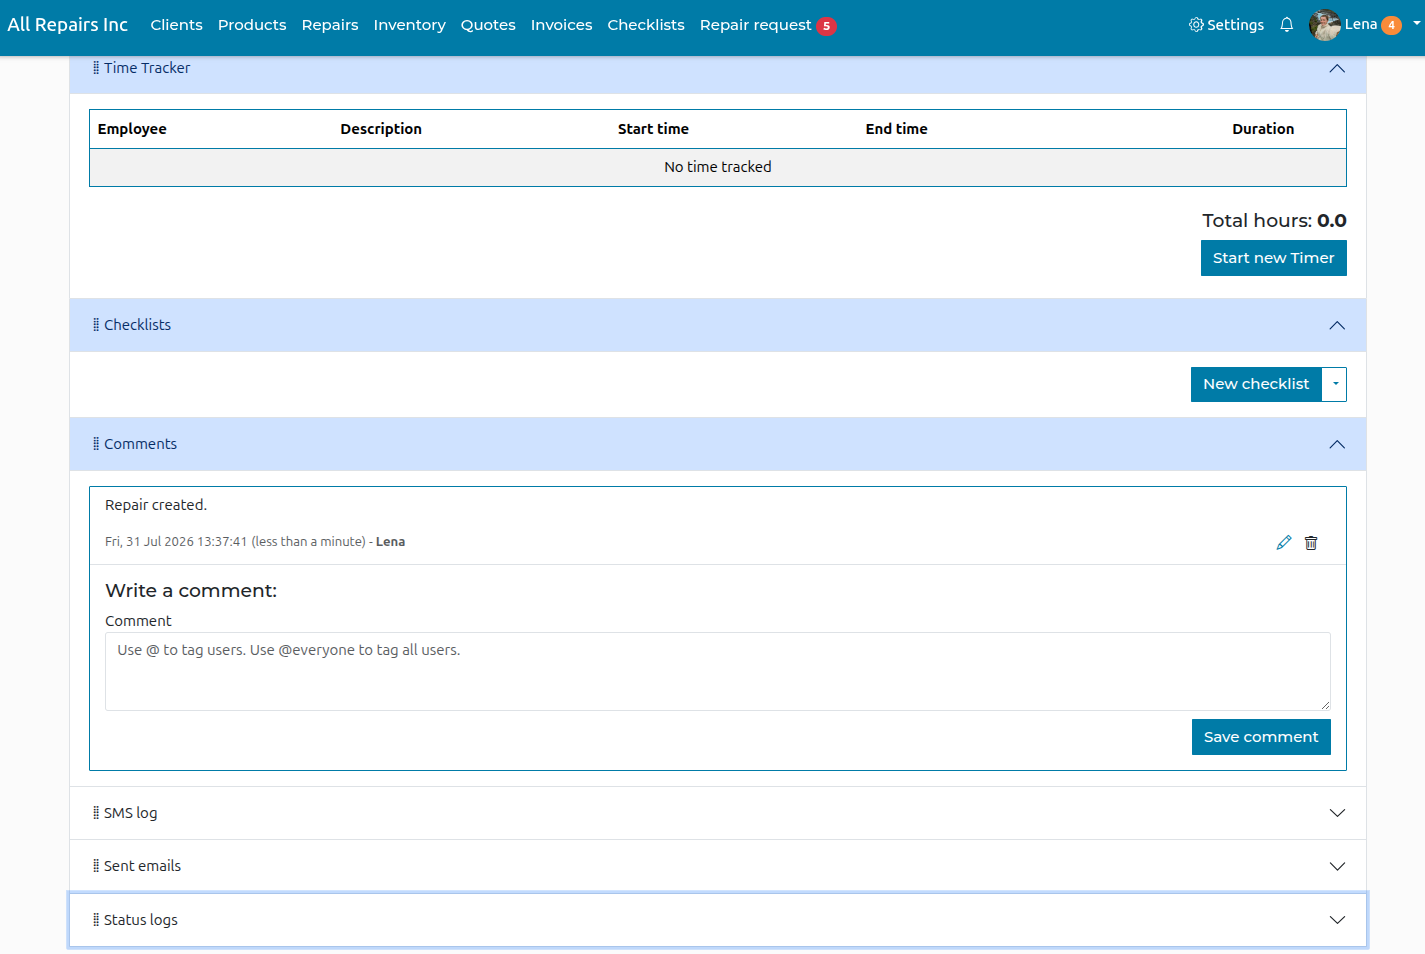1425x954 pixels.
Task: Grab the Comments section drag handle
Action: coord(96,444)
